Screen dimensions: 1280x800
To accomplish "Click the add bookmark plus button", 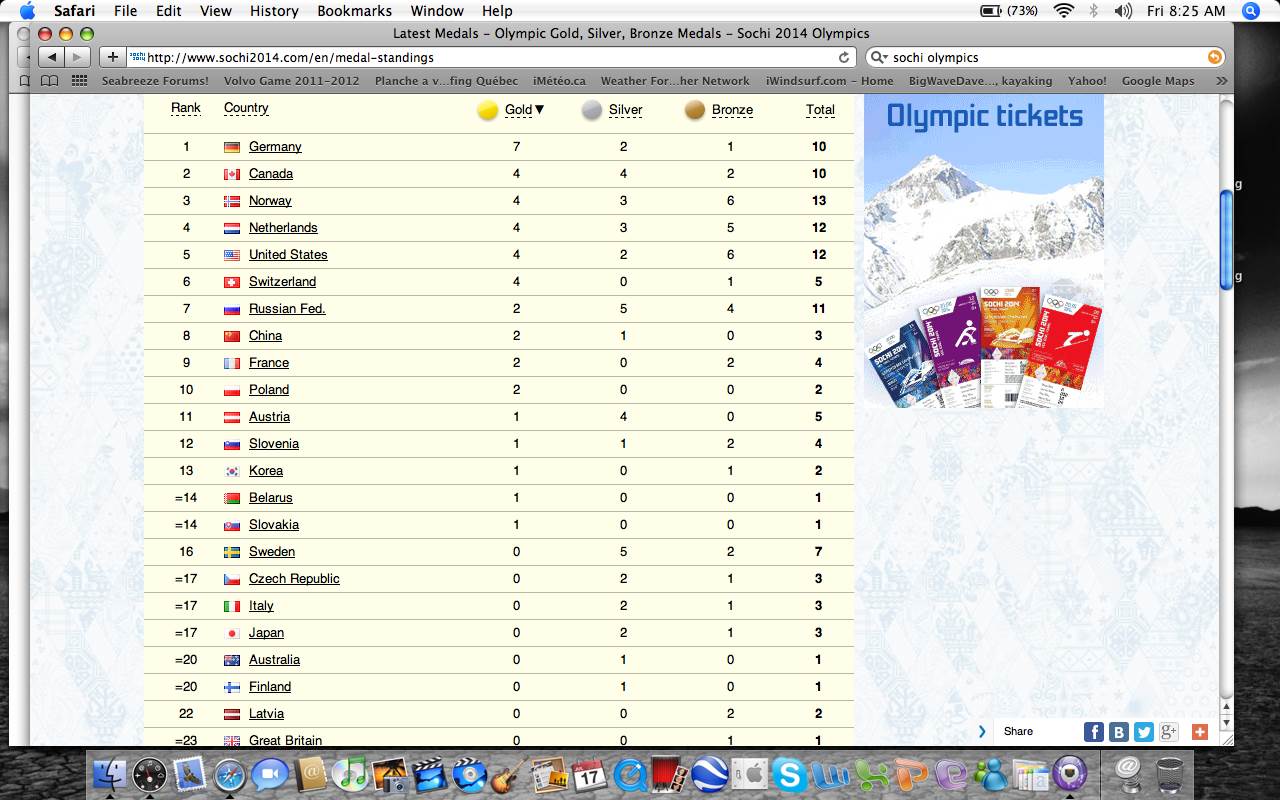I will tap(112, 57).
